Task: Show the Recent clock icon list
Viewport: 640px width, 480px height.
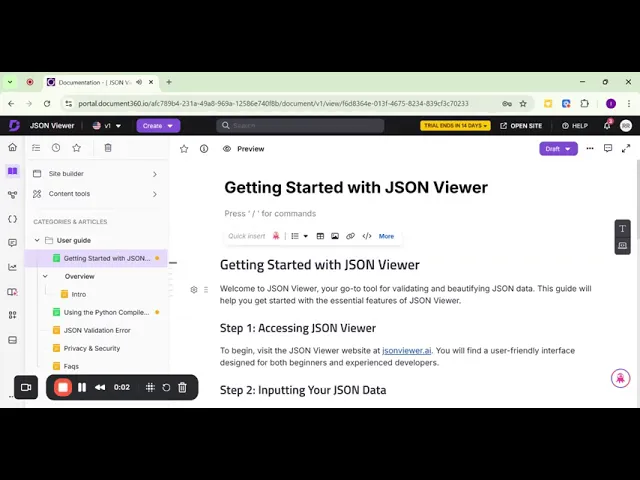Action: [56, 148]
